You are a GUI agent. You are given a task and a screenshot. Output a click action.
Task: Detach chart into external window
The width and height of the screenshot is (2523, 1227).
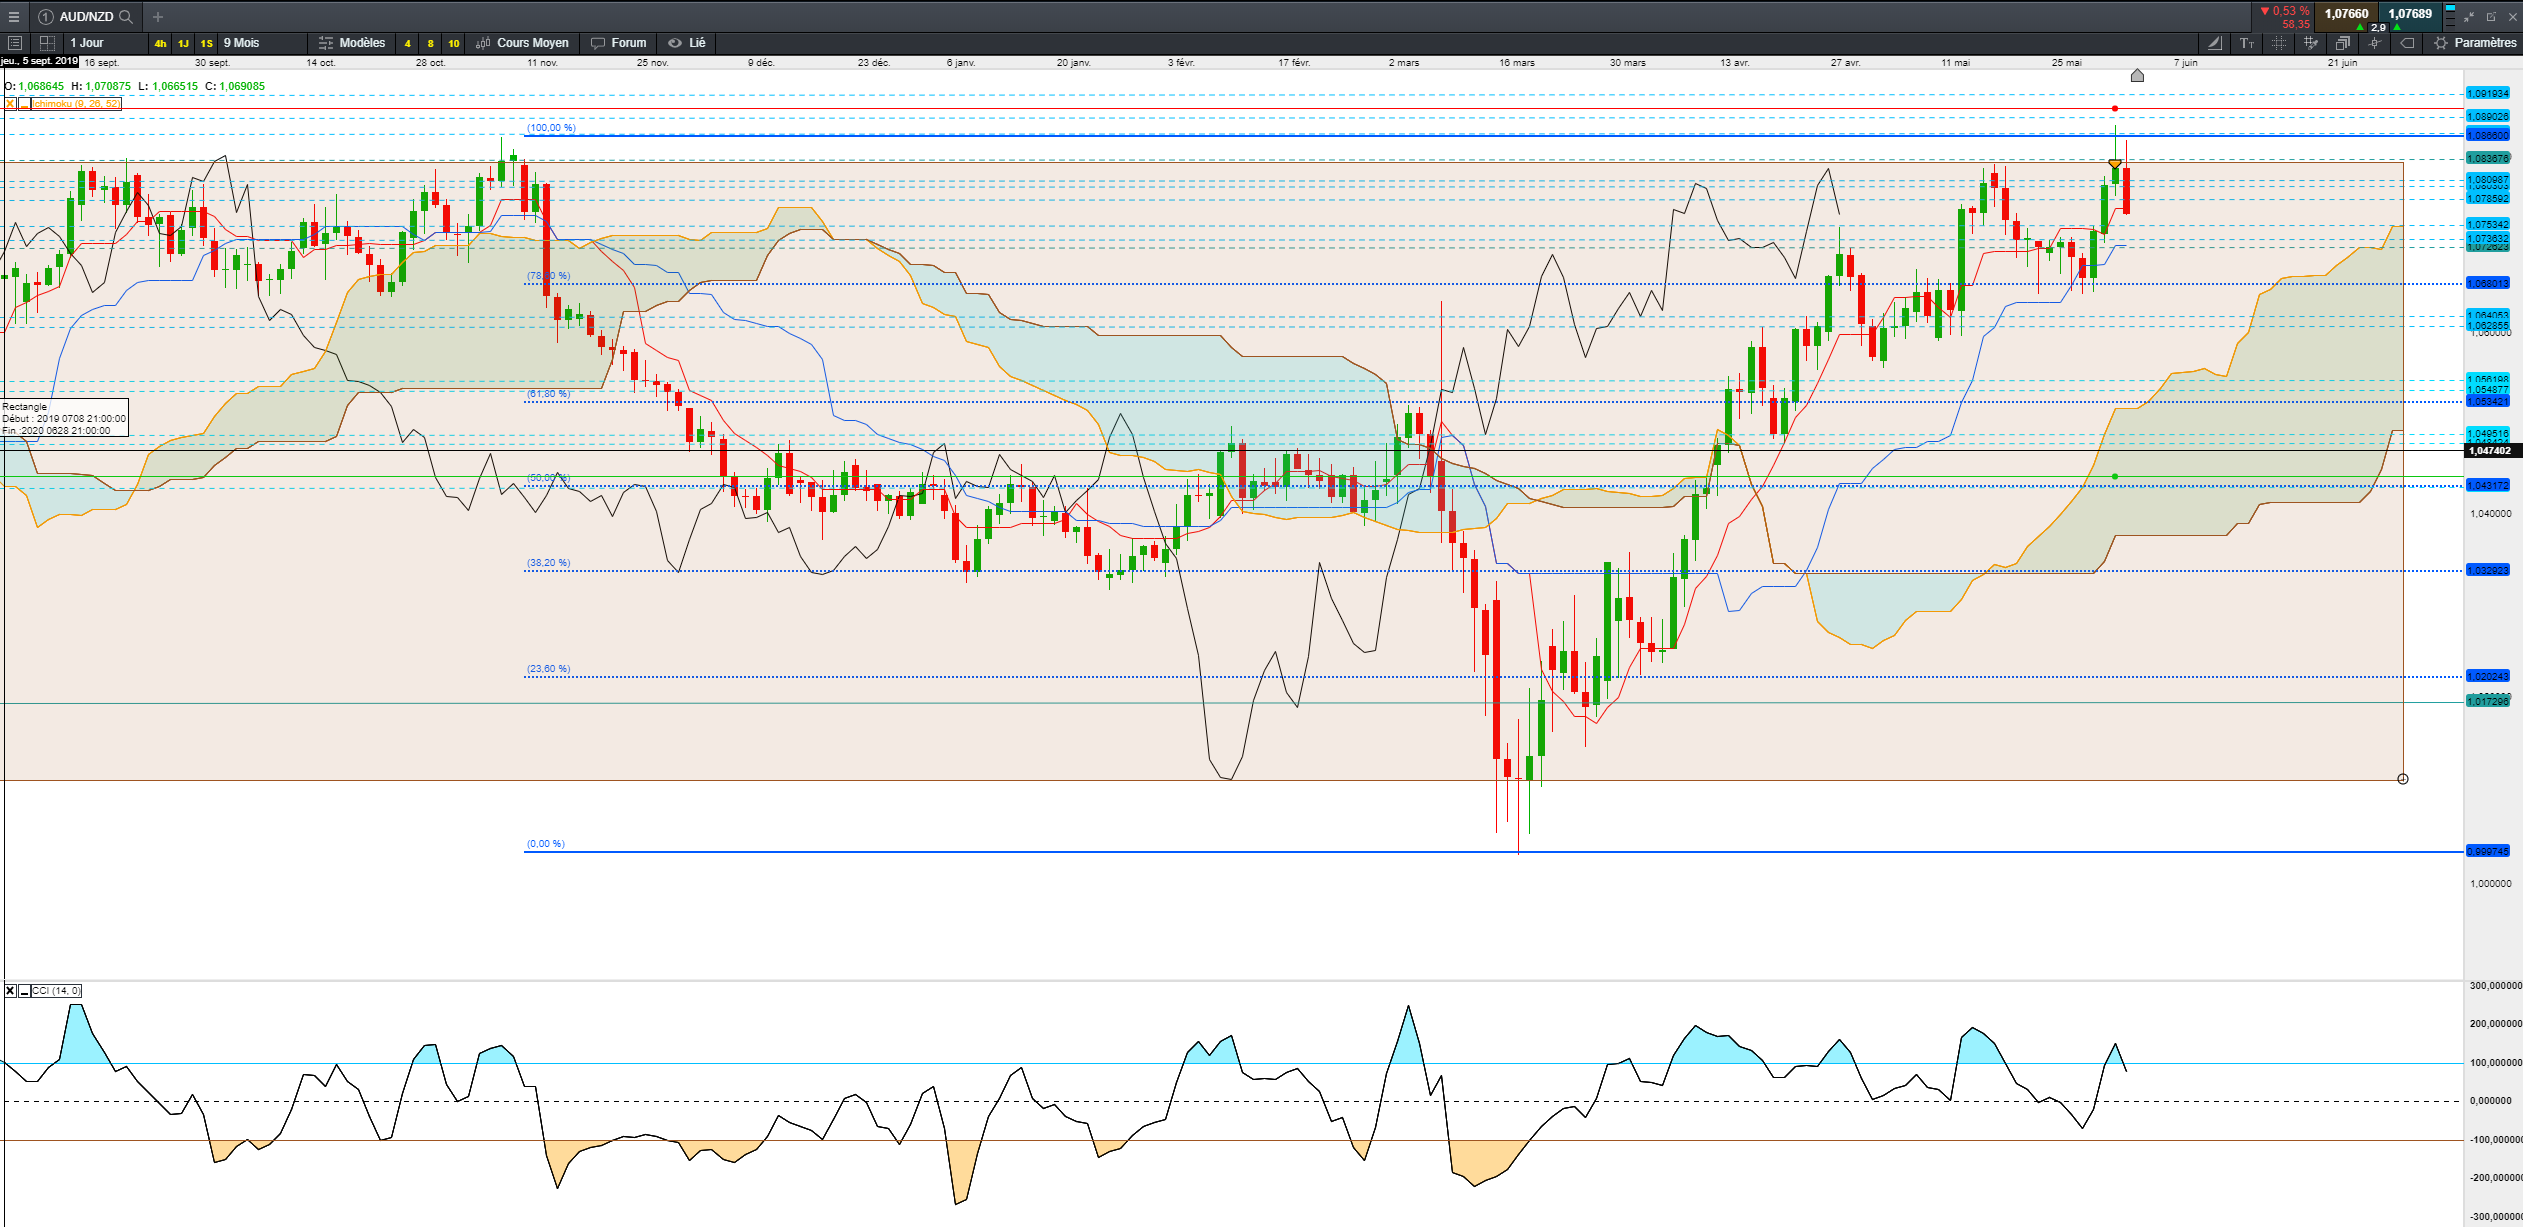[x=2491, y=17]
